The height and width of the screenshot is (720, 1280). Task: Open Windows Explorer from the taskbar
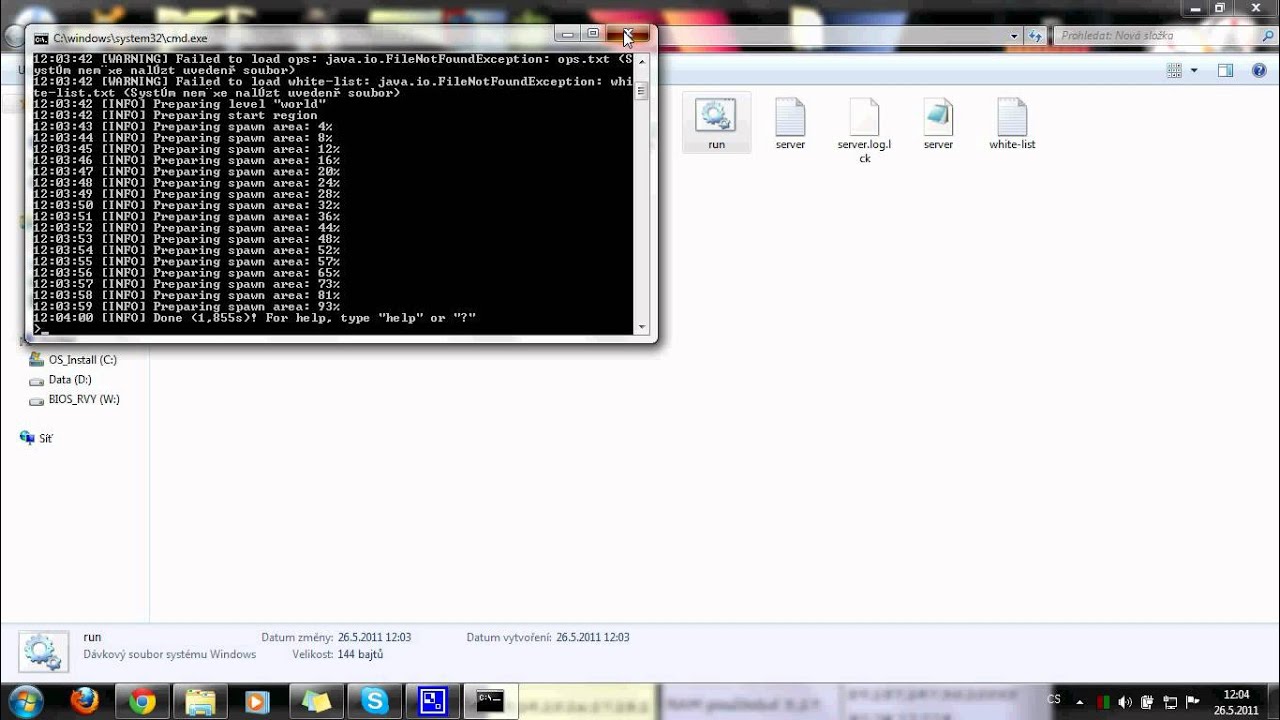click(x=200, y=701)
